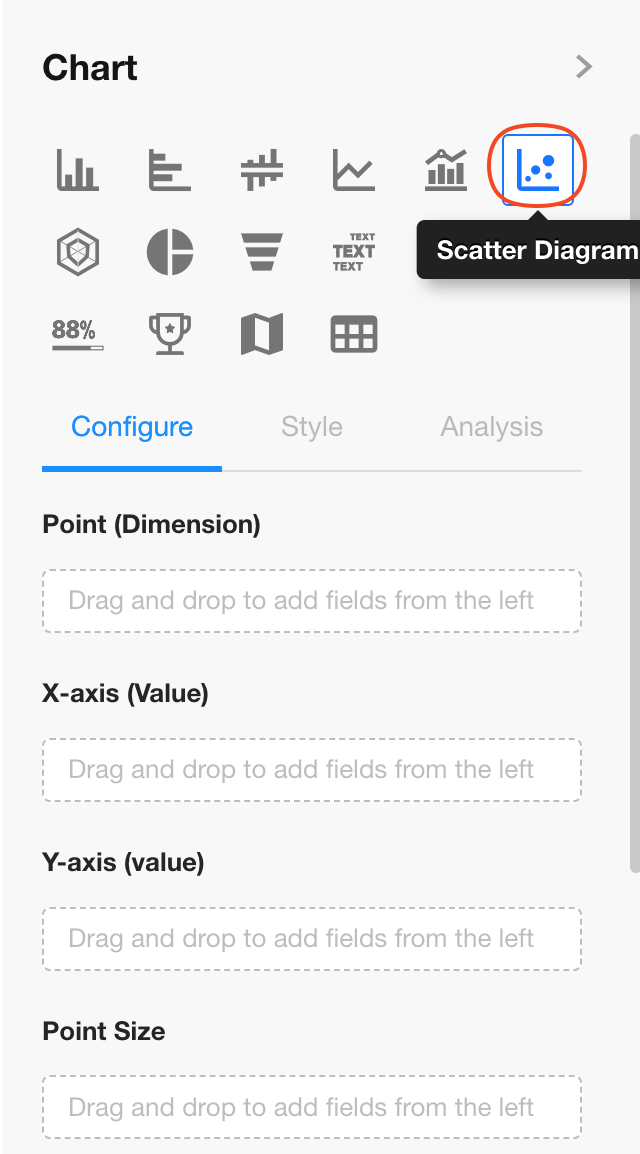This screenshot has height=1154, width=640.
Task: Collapse the Chart panel with the arrow
Action: (x=584, y=67)
